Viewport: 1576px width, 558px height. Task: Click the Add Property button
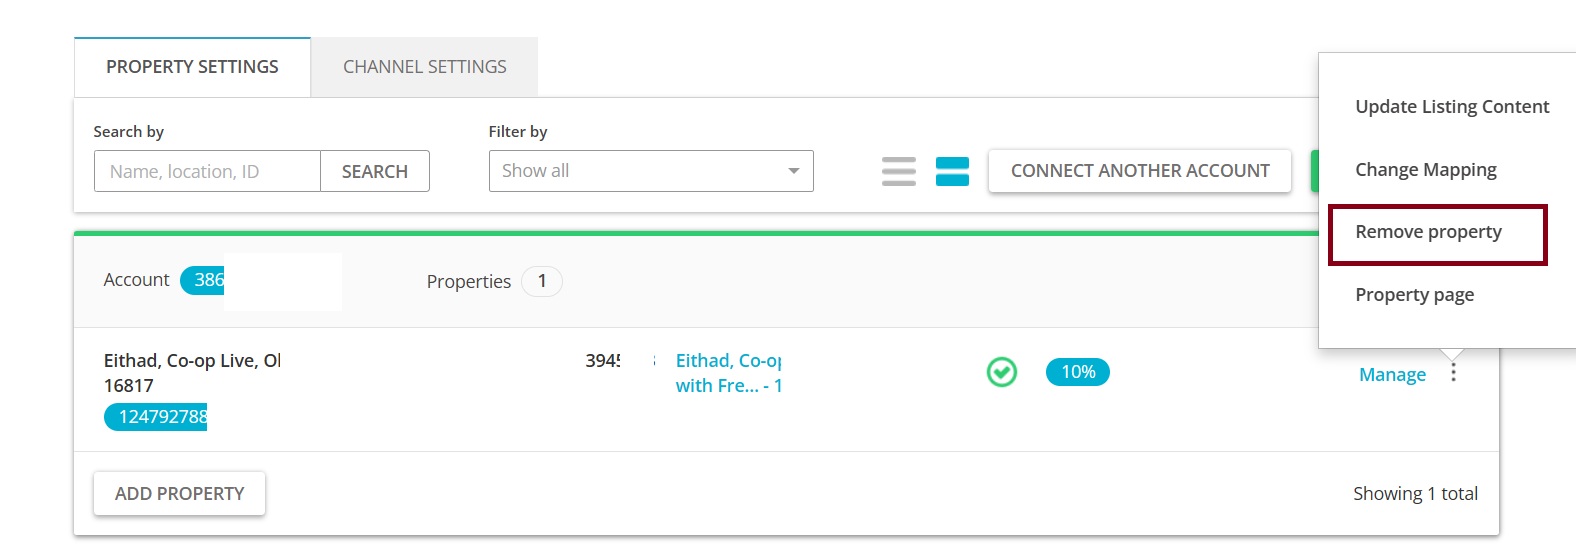179,494
